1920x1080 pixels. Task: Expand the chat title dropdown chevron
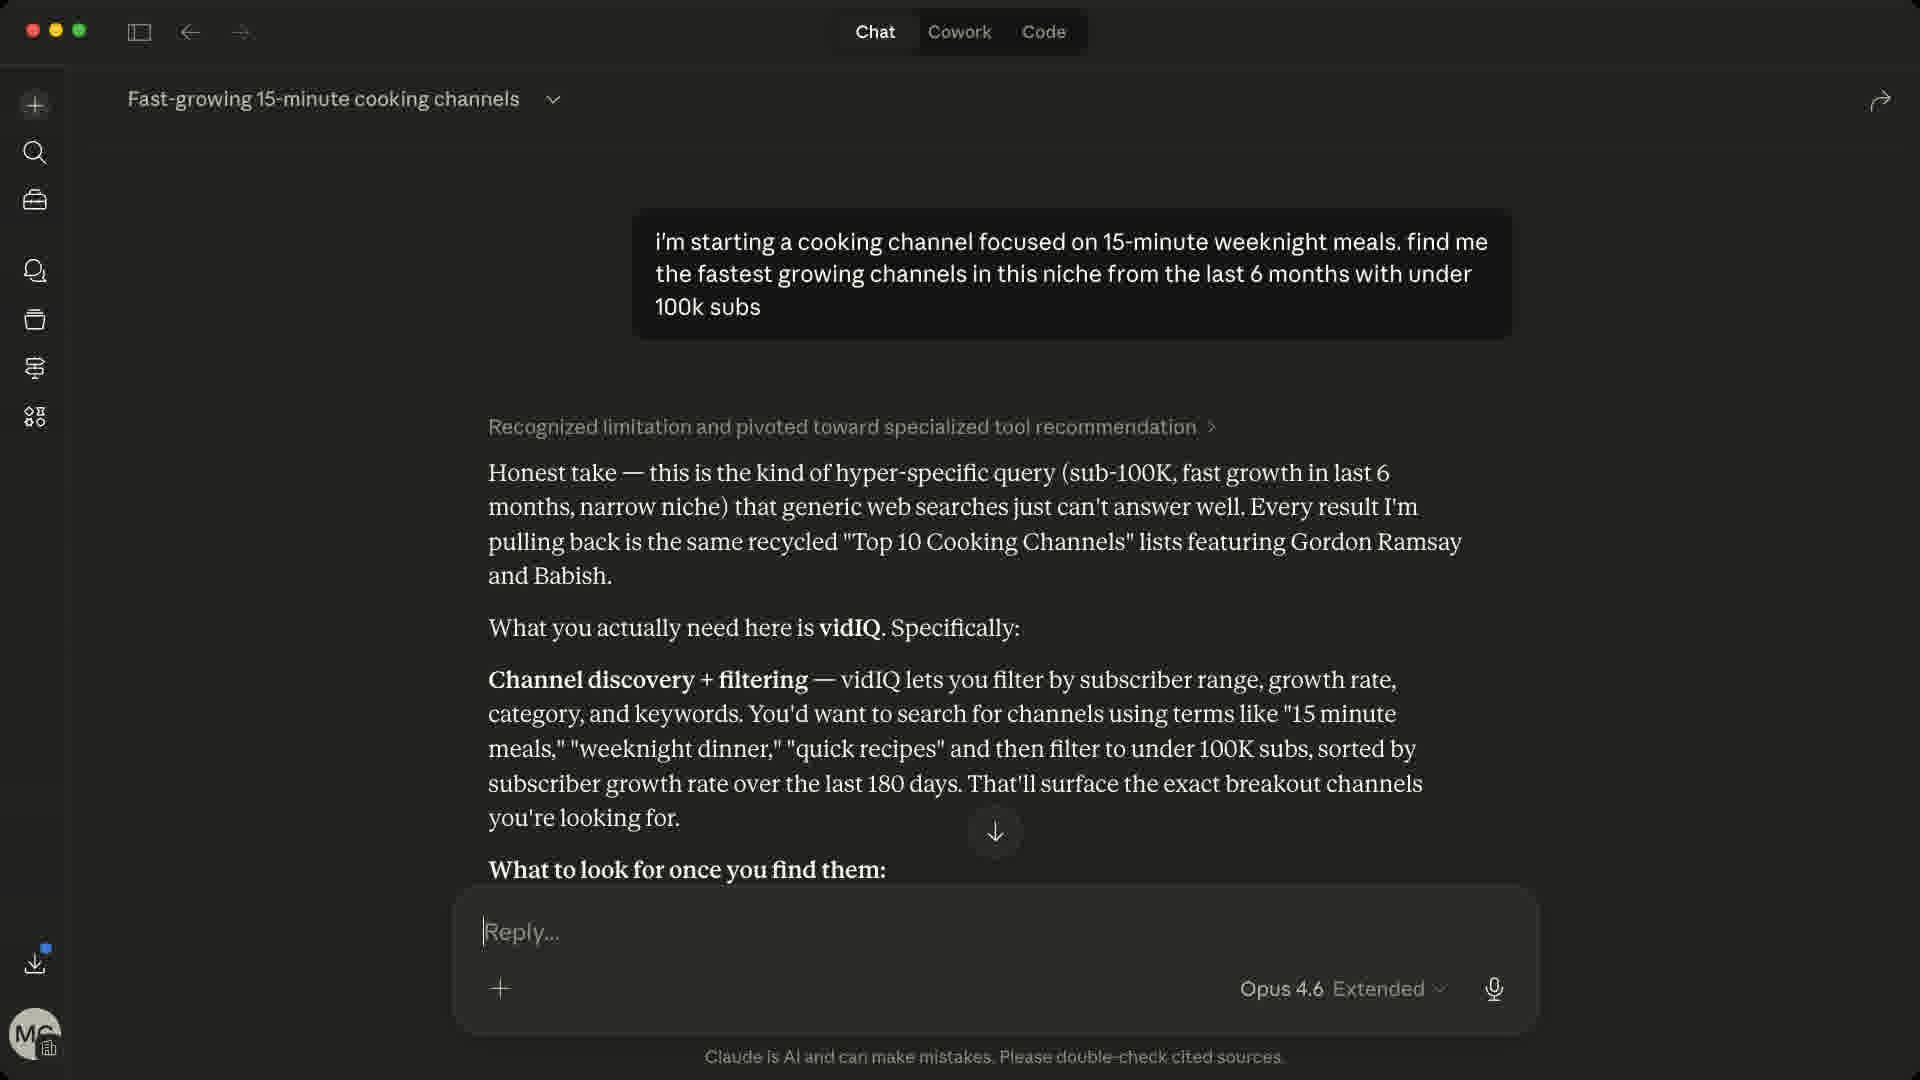tap(553, 99)
